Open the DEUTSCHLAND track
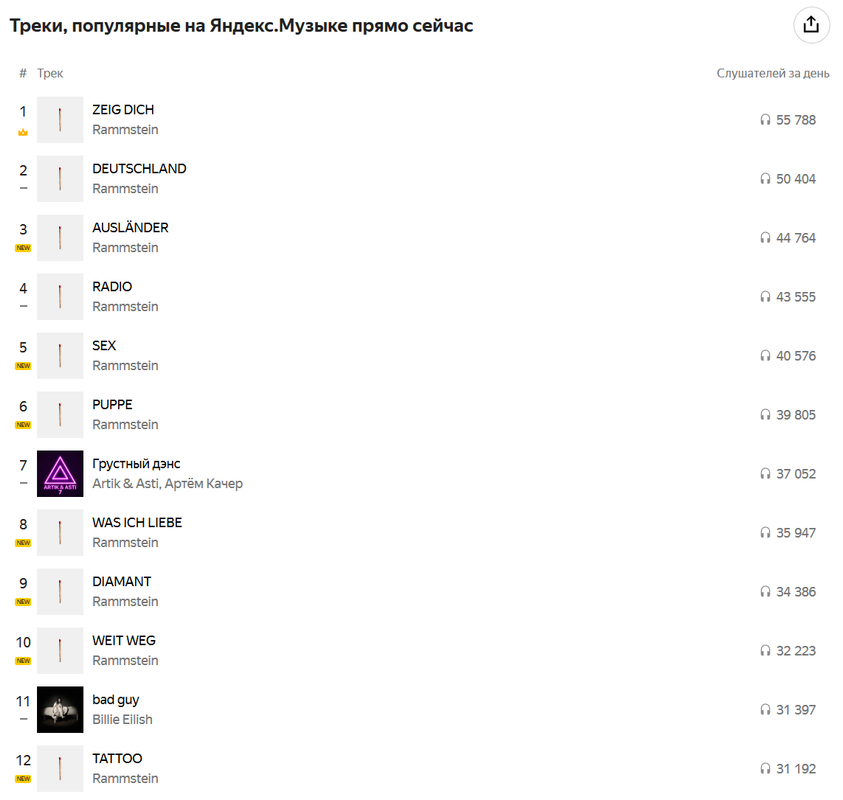The width and height of the screenshot is (843, 800). coord(139,169)
